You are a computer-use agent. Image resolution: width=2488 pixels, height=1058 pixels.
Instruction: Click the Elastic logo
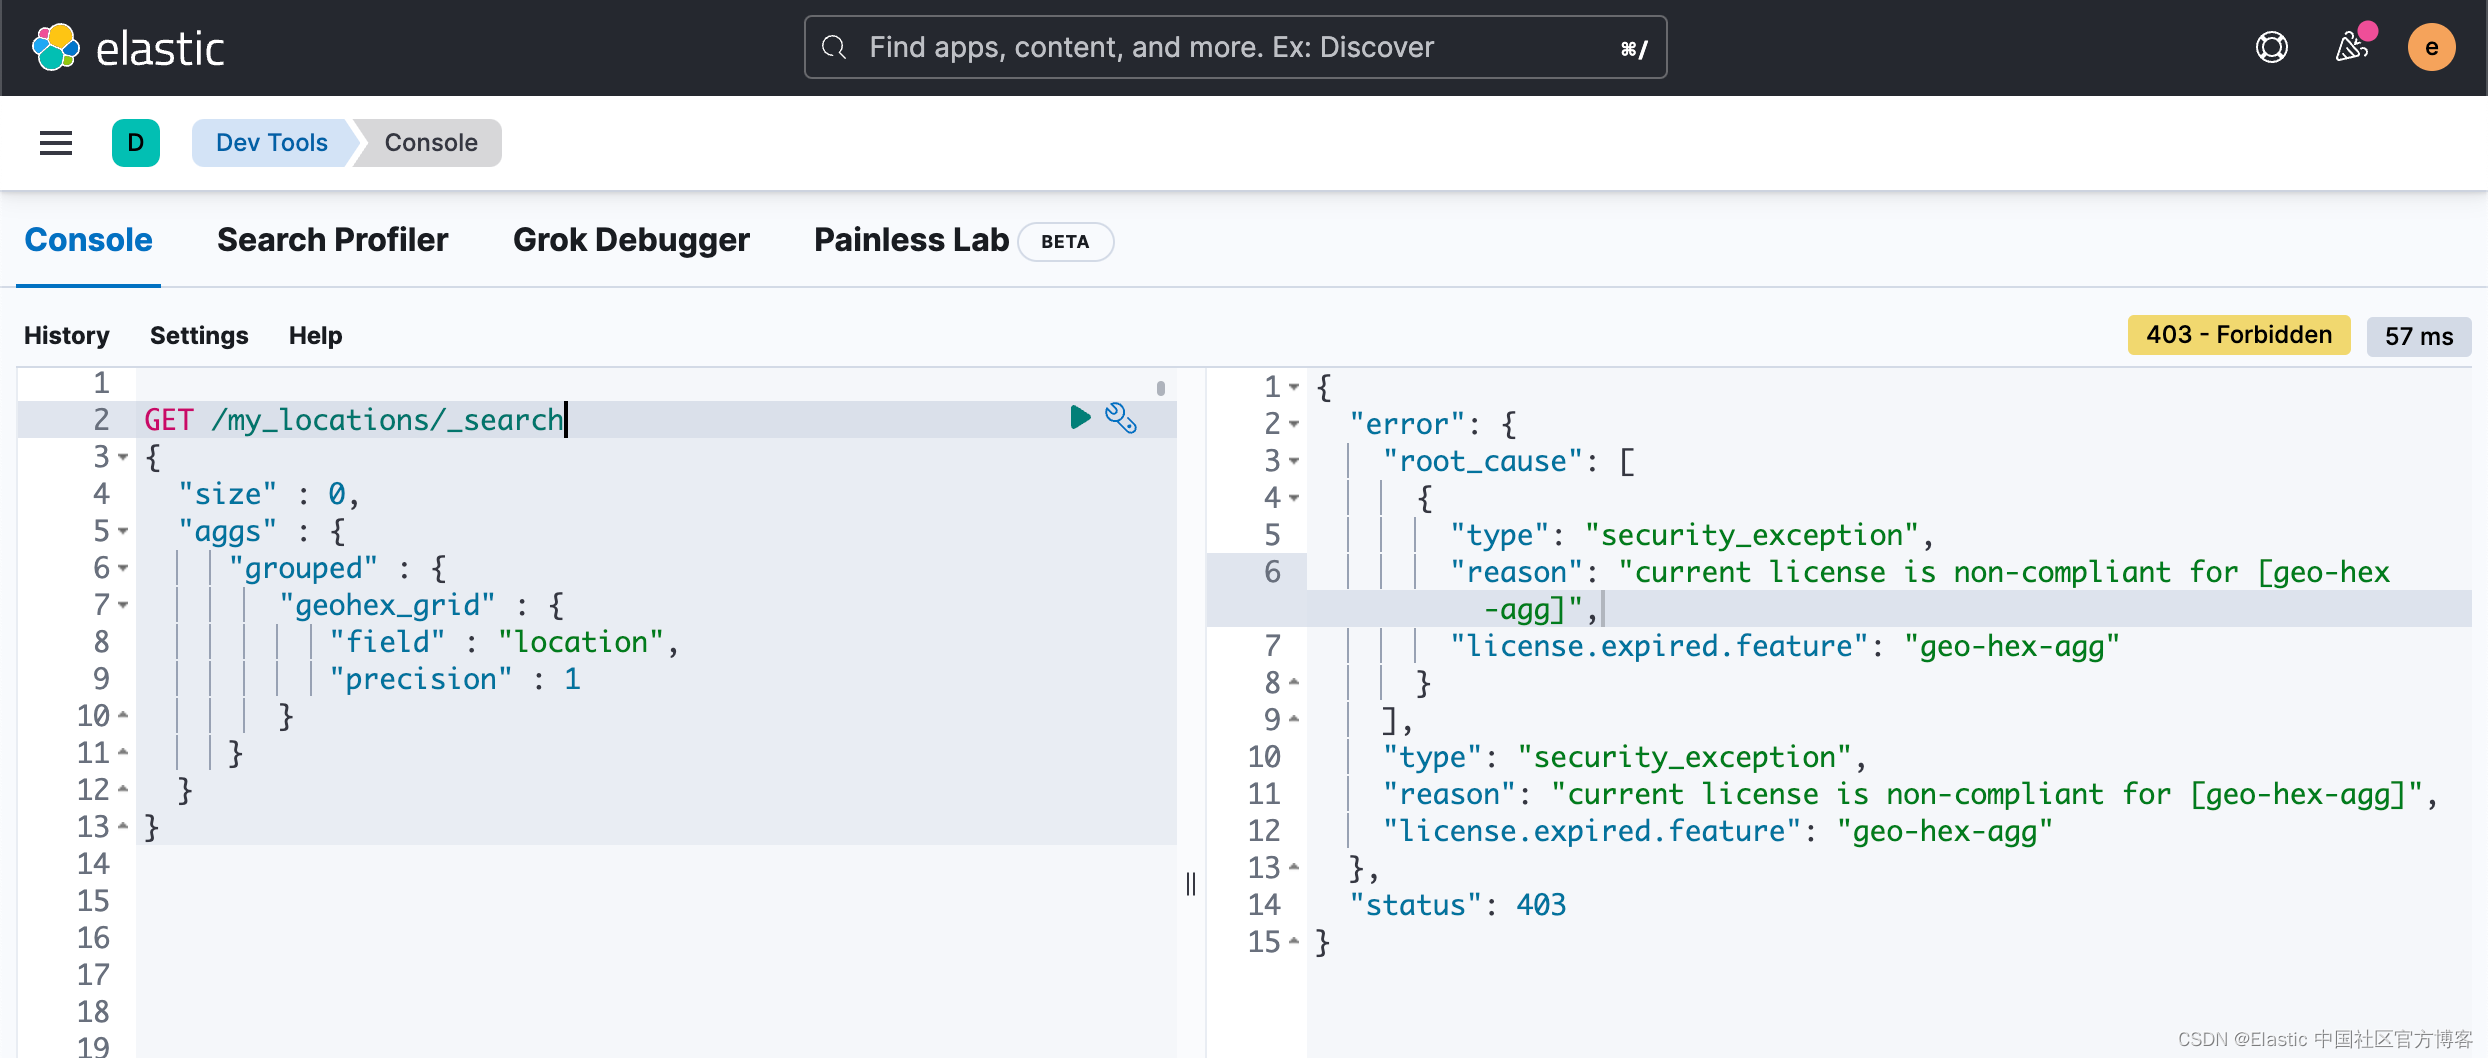coord(128,47)
